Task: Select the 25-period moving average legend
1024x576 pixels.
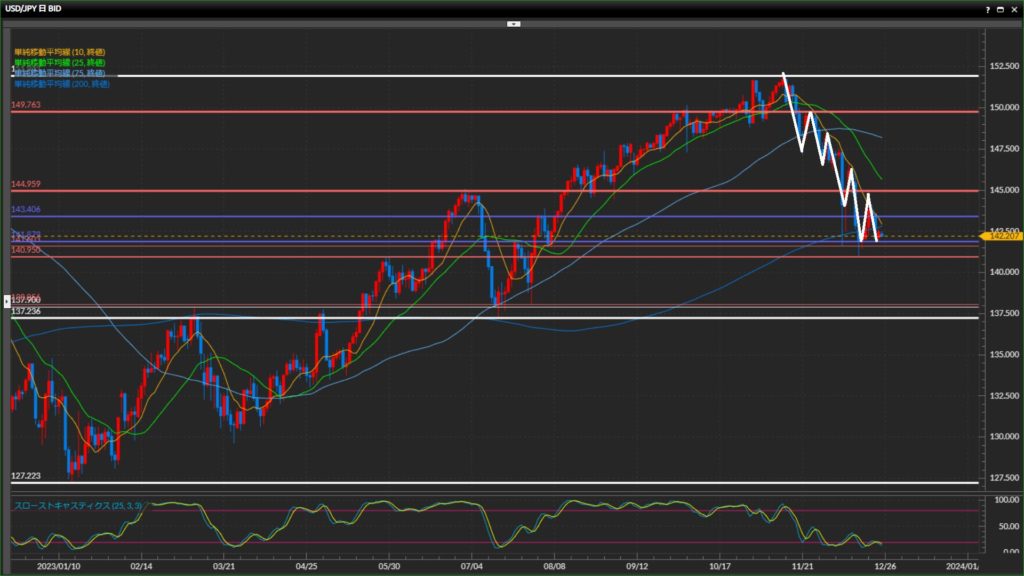Action: (60, 62)
